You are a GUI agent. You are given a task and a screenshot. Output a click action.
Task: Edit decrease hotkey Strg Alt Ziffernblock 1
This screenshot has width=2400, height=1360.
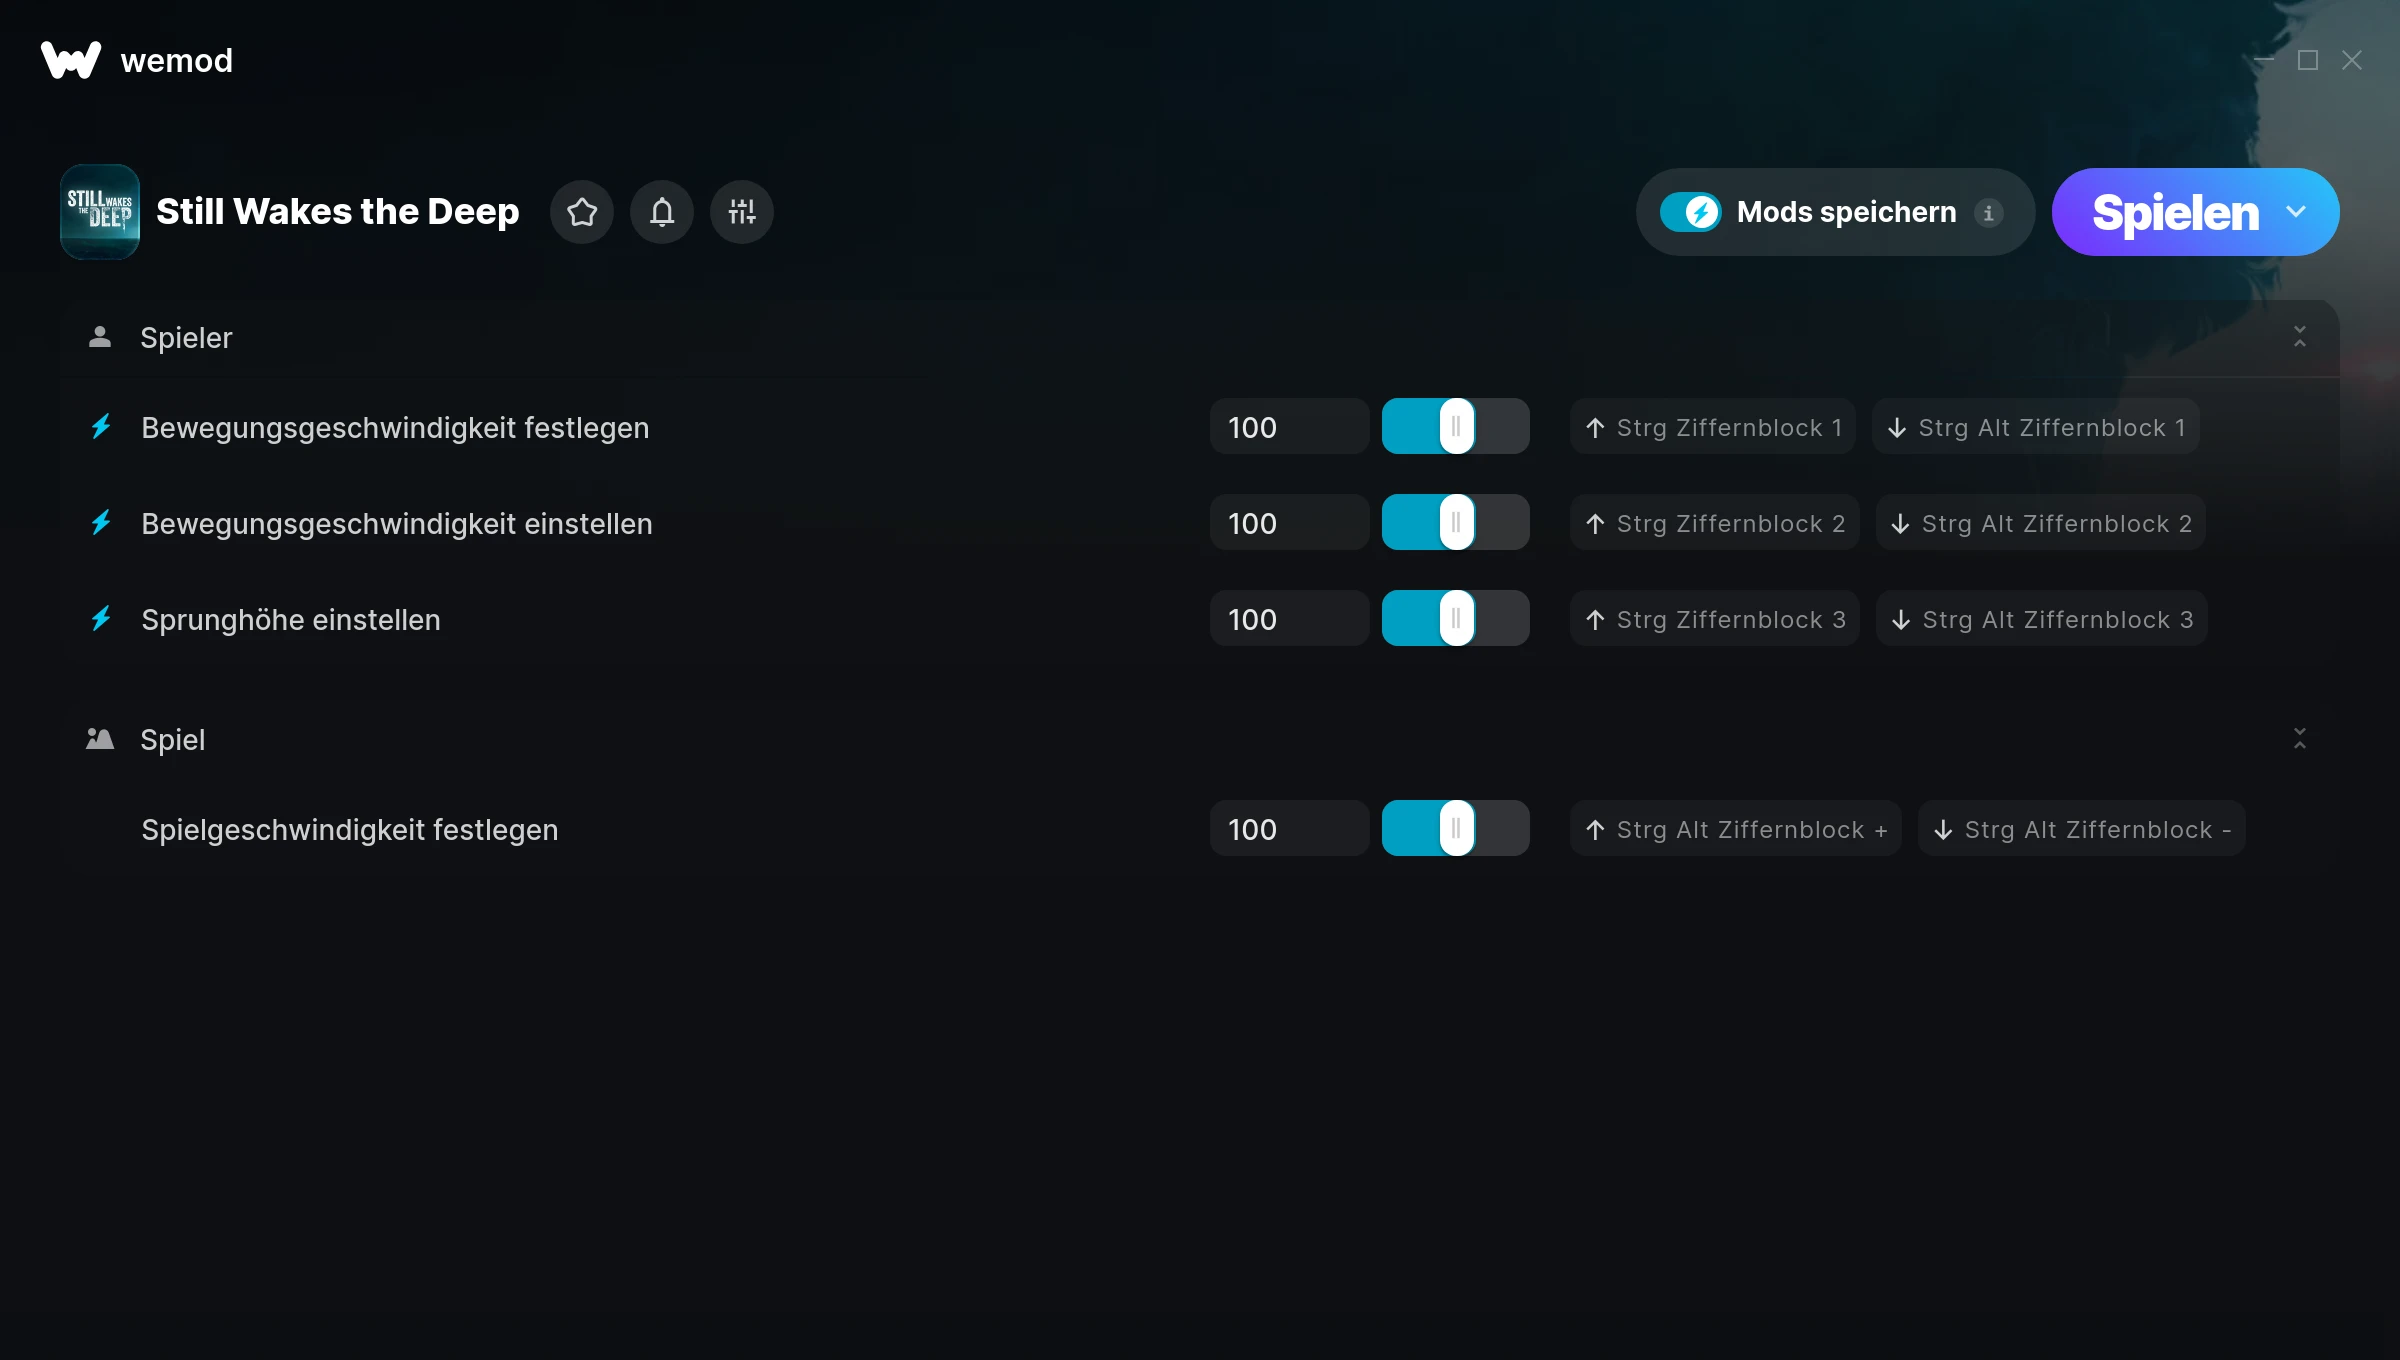point(2036,427)
